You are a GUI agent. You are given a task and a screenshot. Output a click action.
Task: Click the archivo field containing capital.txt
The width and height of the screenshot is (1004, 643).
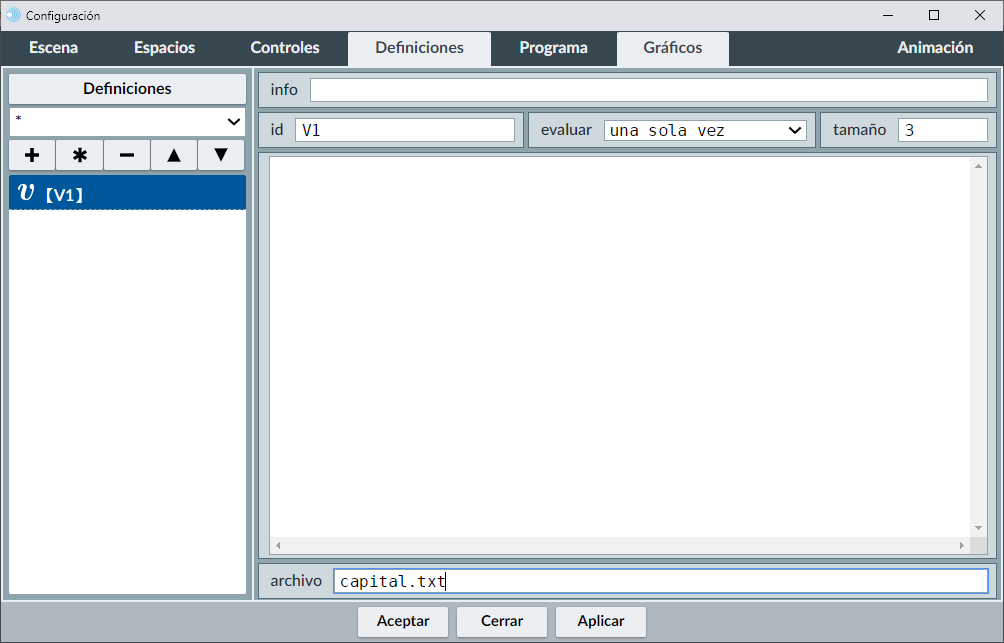(660, 581)
